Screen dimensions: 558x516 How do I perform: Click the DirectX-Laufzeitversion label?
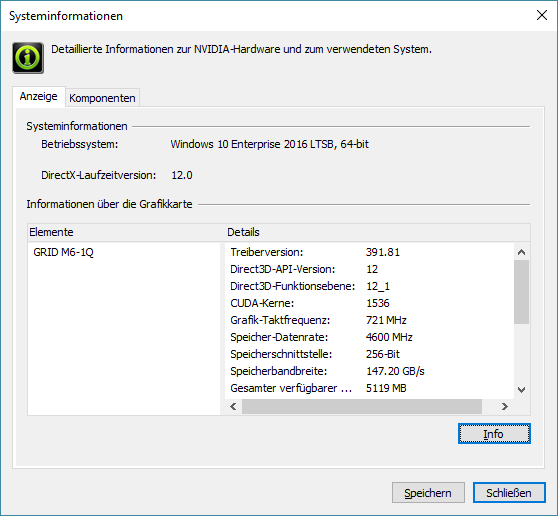pyautogui.click(x=99, y=175)
